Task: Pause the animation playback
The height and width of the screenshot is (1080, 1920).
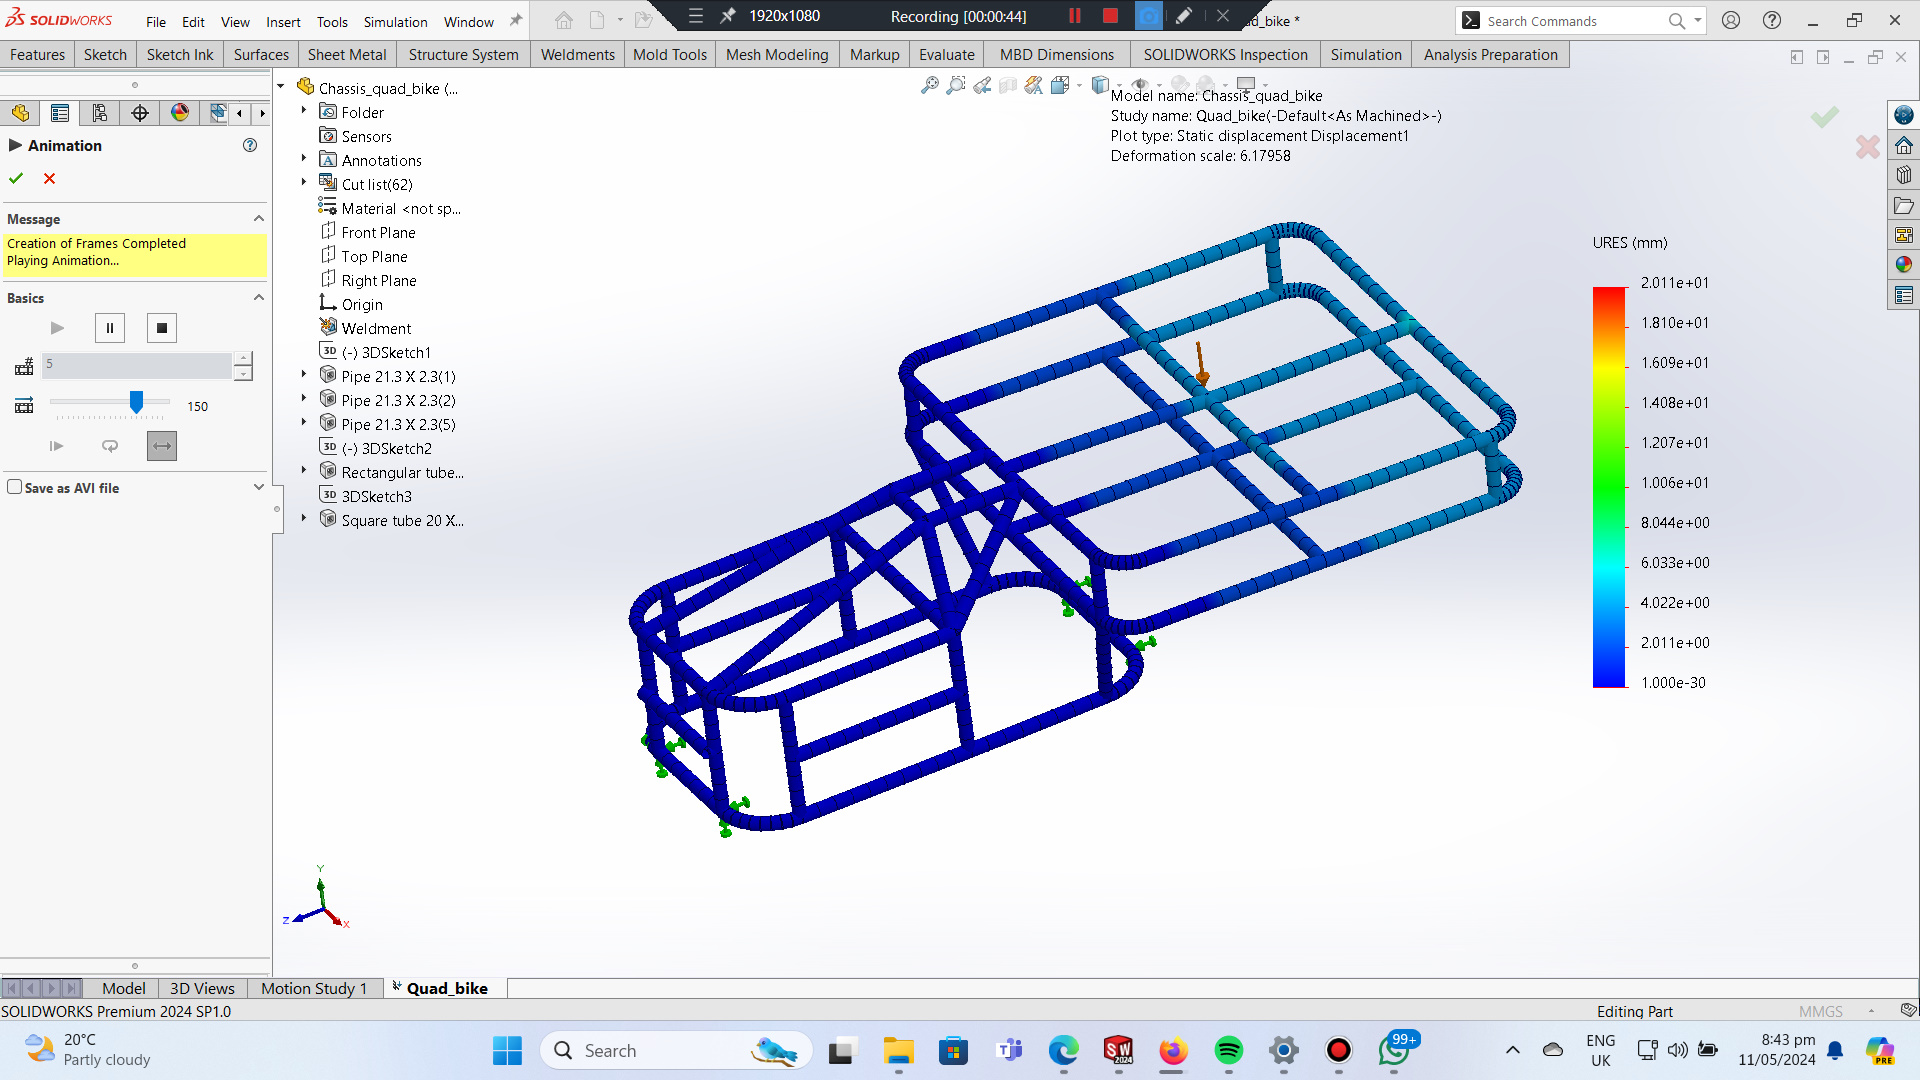Action: (x=110, y=328)
